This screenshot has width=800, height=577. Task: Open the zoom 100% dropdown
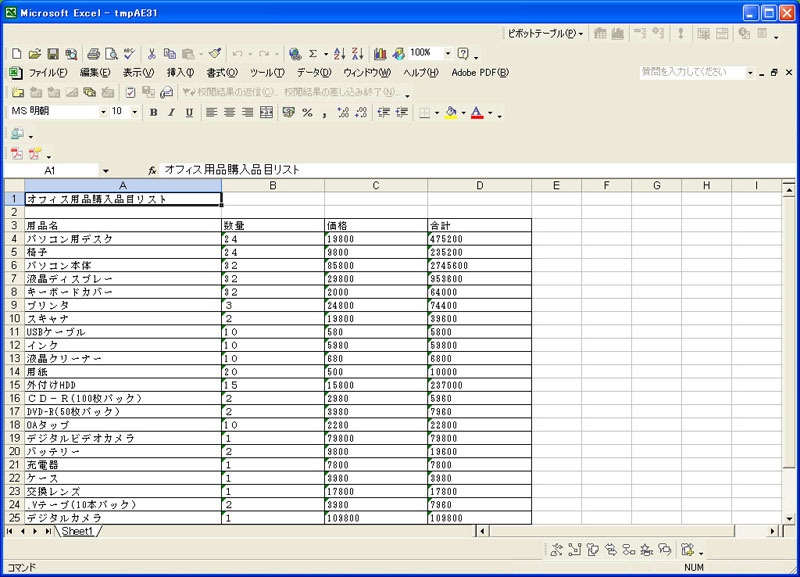pyautogui.click(x=447, y=53)
